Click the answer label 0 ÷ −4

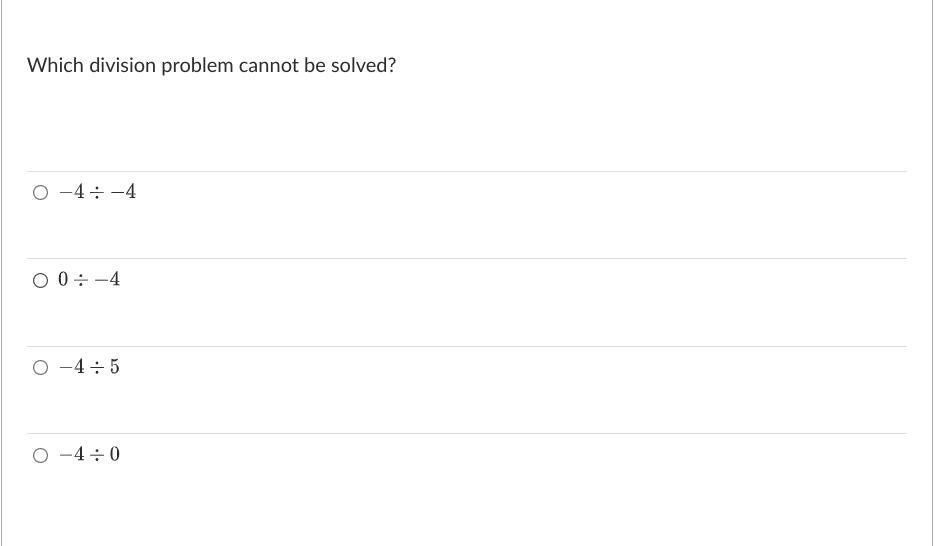pyautogui.click(x=89, y=279)
